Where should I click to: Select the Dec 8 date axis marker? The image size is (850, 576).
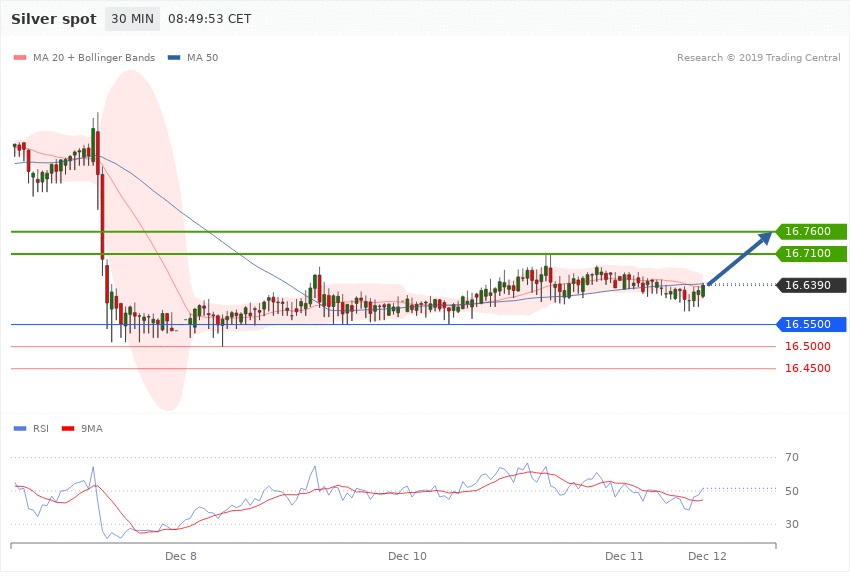(x=181, y=555)
